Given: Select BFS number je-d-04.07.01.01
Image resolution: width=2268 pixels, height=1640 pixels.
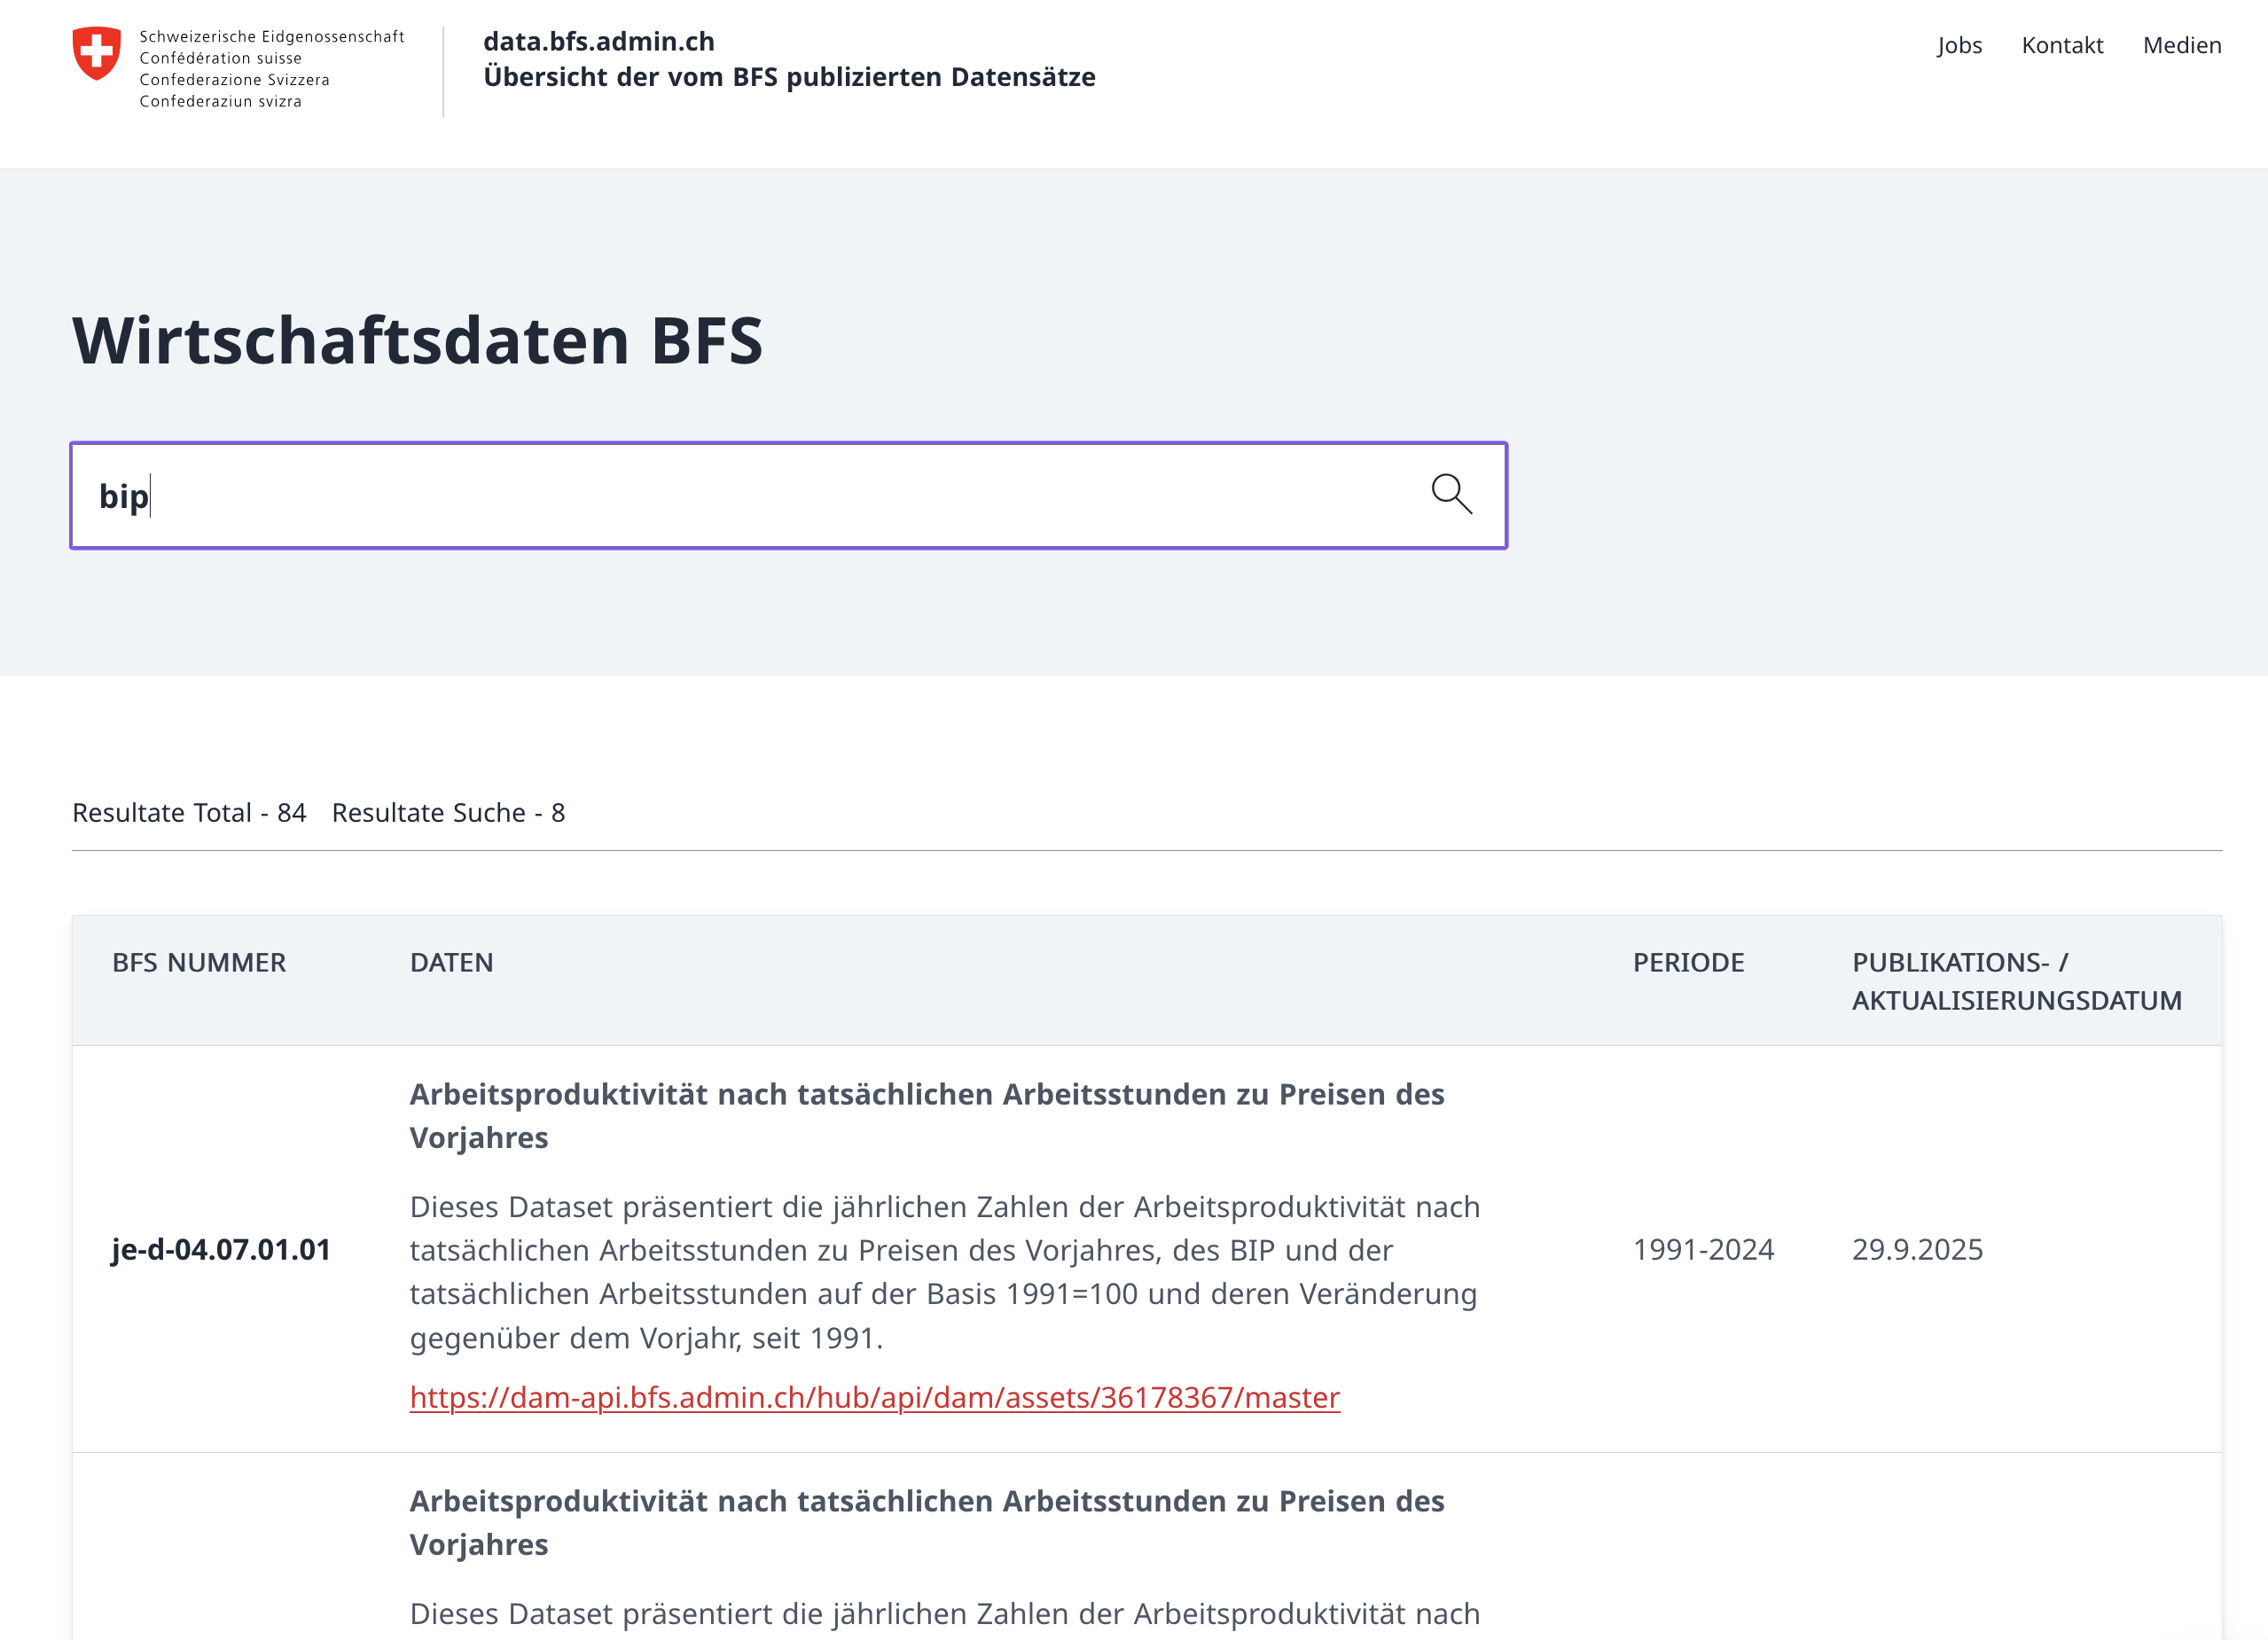Looking at the screenshot, I should [x=220, y=1249].
